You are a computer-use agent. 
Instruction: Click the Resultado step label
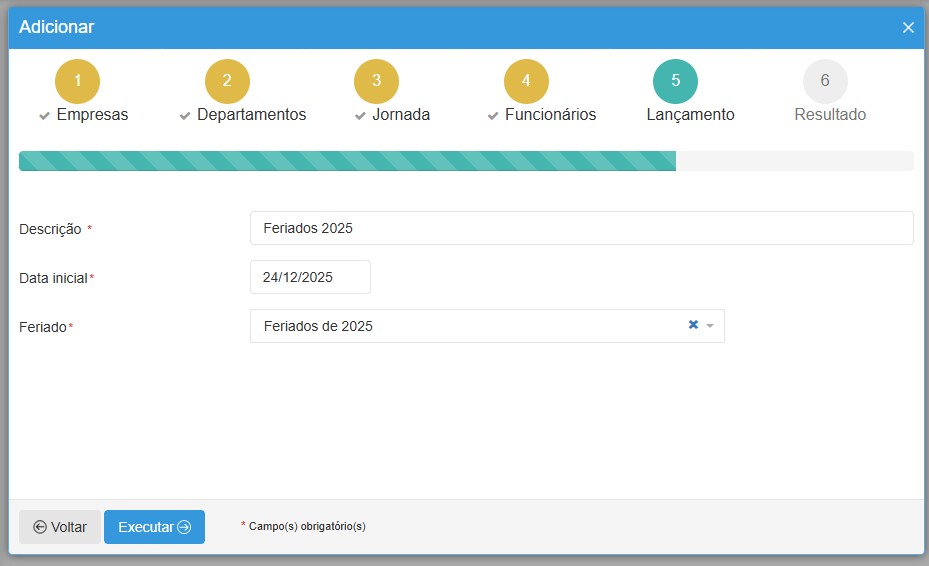pyautogui.click(x=830, y=115)
